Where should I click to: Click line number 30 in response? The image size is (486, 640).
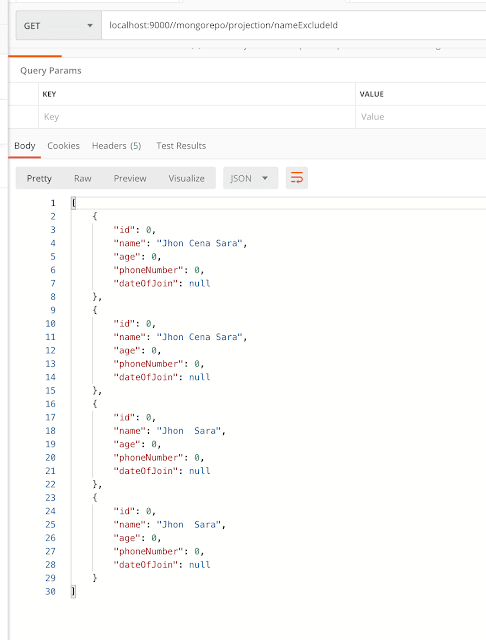[x=50, y=591]
